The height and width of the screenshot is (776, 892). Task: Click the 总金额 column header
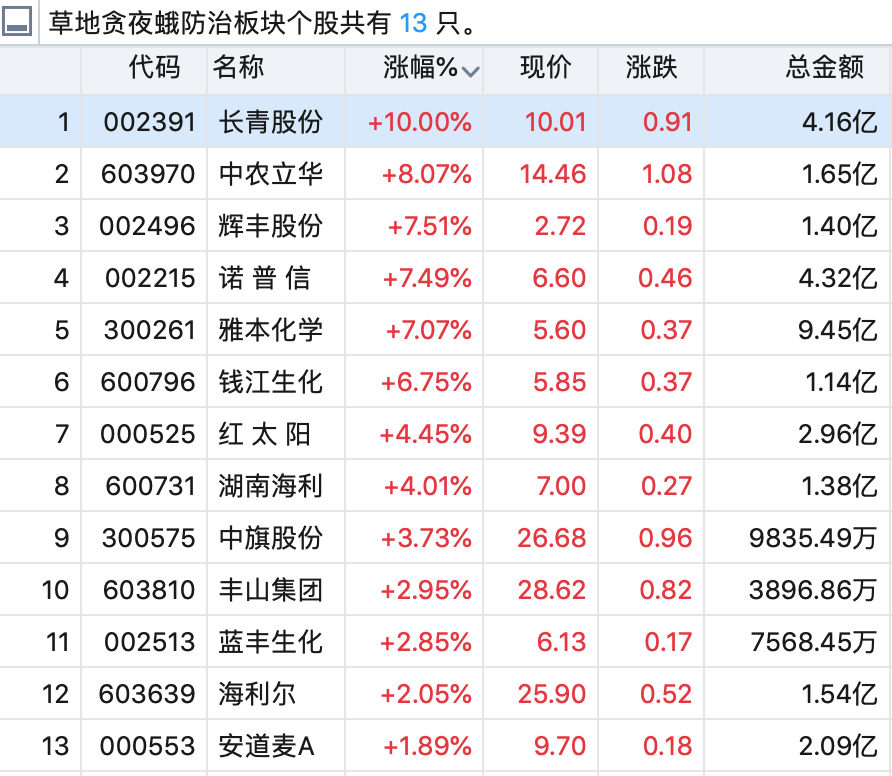point(825,67)
